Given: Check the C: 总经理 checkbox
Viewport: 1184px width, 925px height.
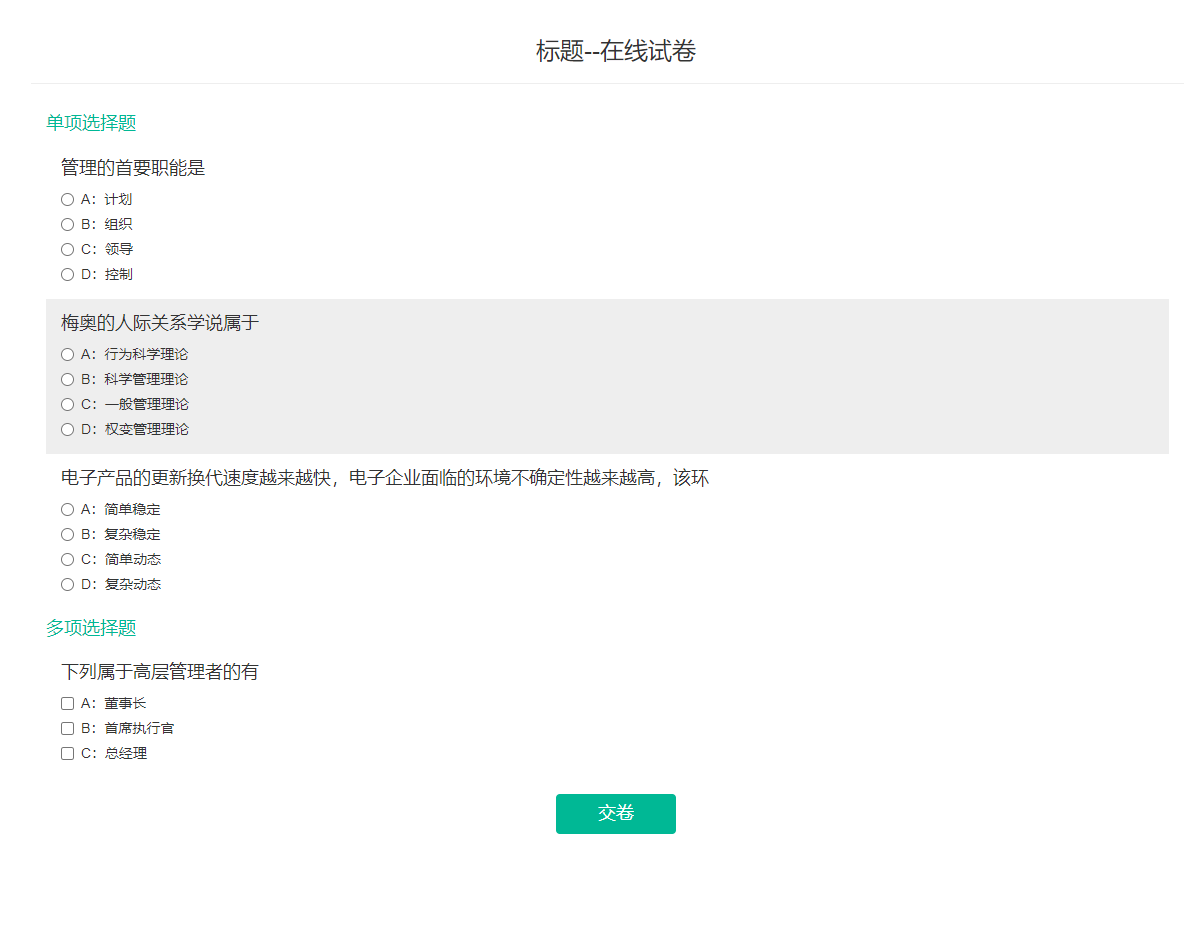Looking at the screenshot, I should coord(67,753).
